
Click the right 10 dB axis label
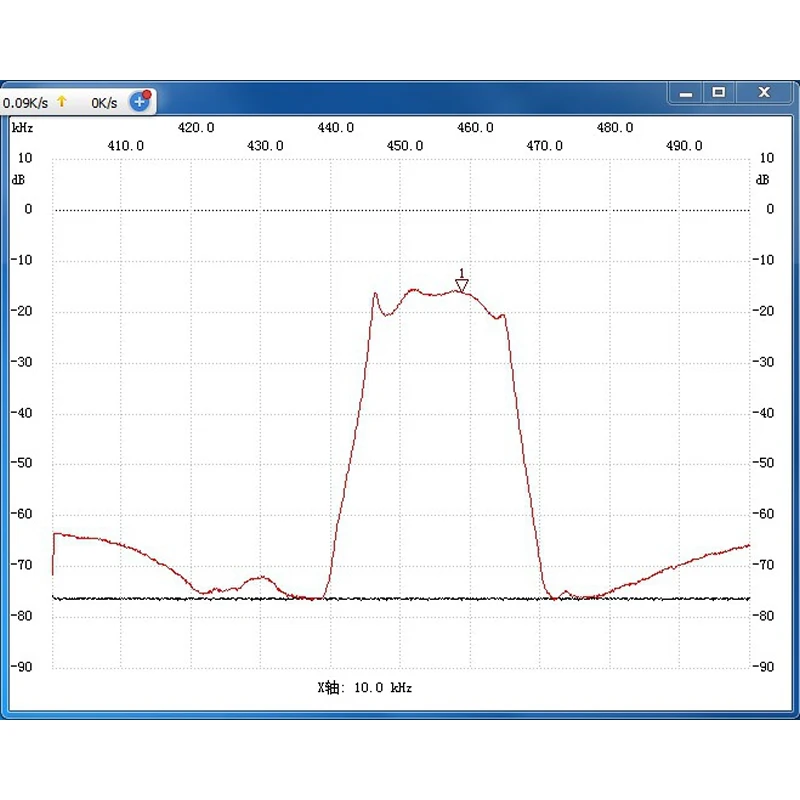767,158
